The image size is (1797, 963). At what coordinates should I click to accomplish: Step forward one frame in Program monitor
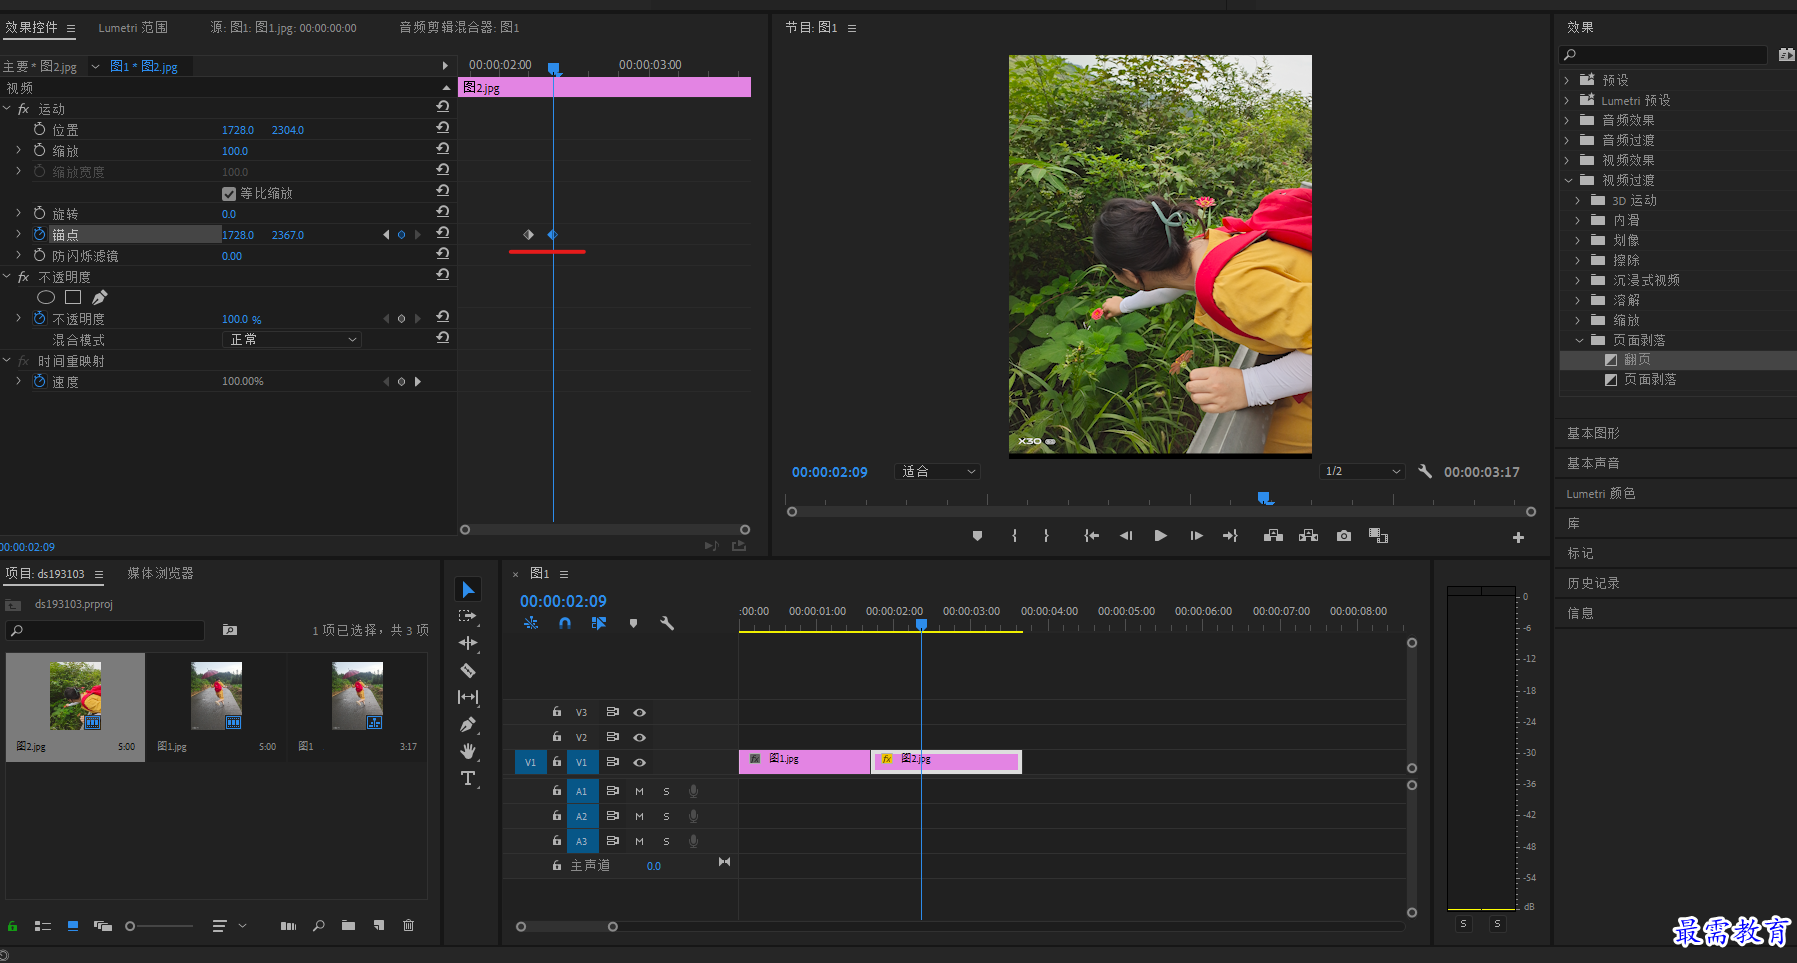coord(1196,536)
